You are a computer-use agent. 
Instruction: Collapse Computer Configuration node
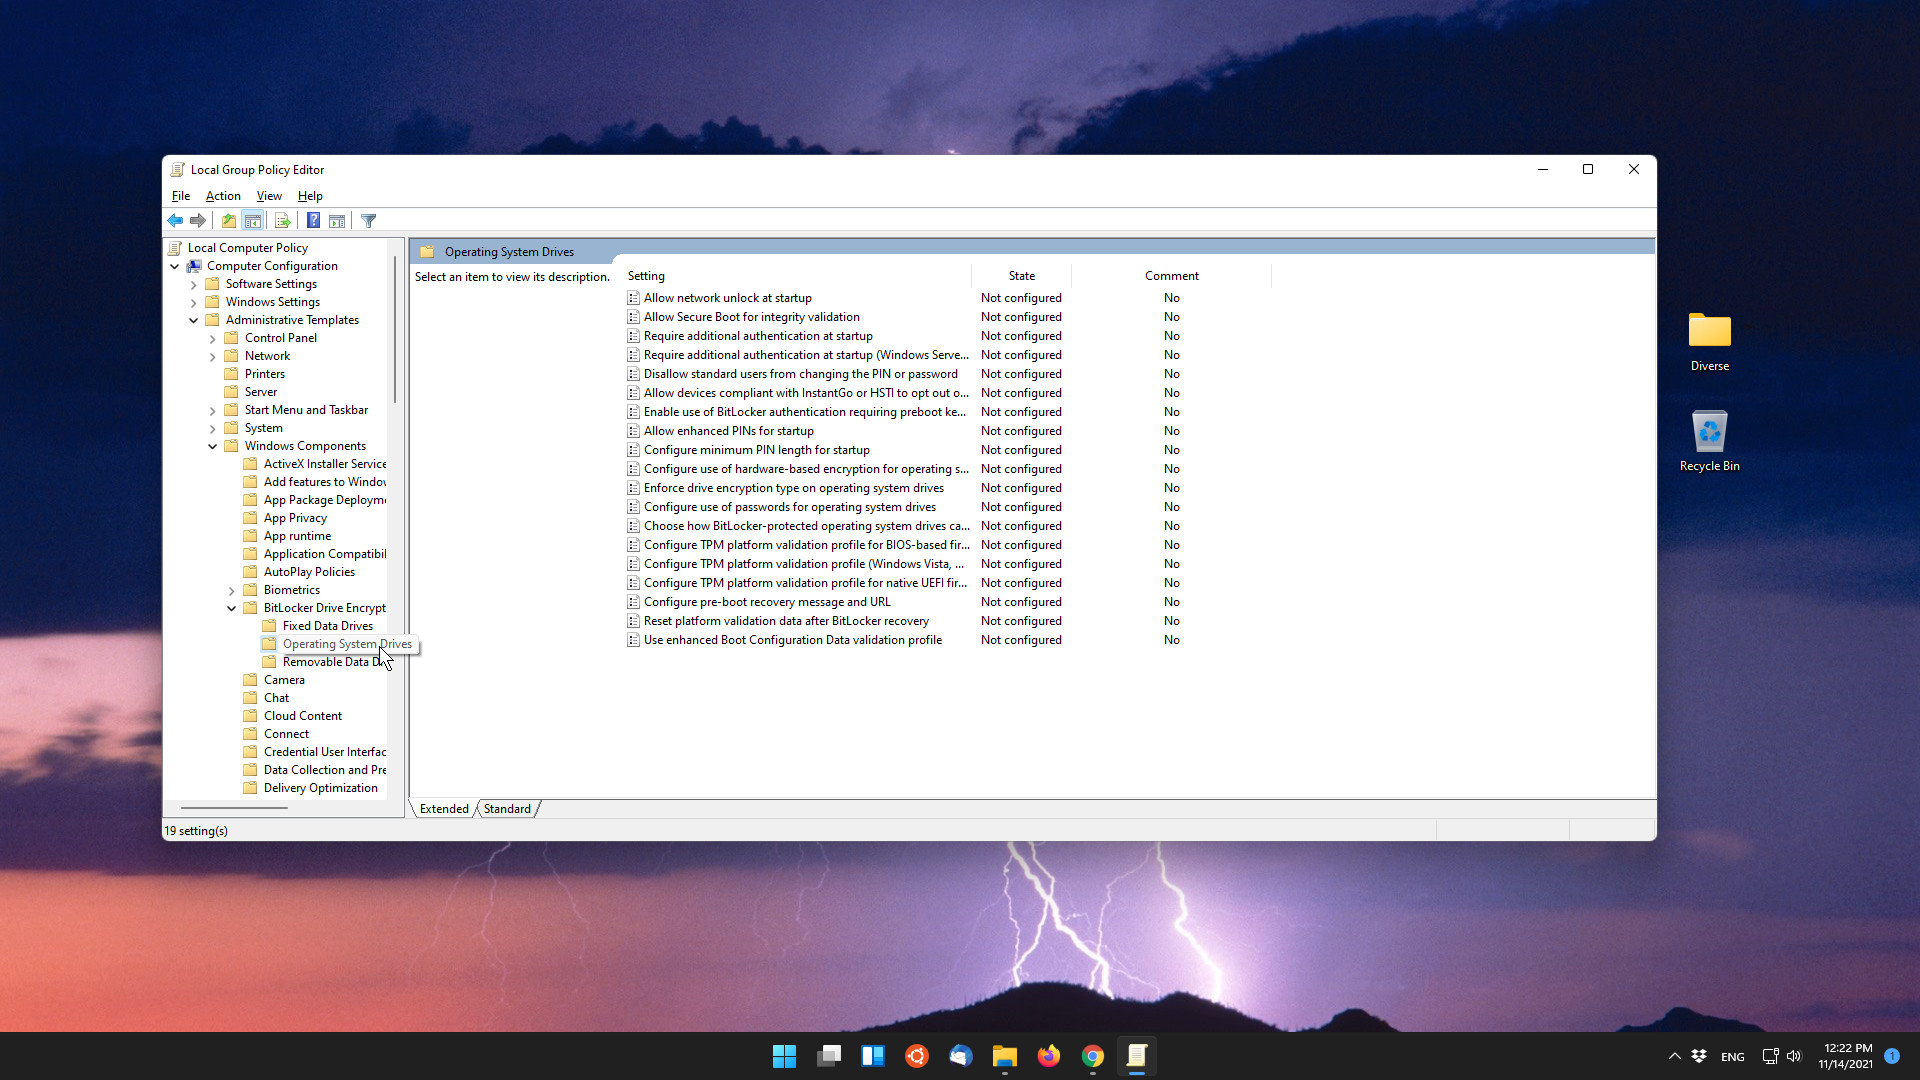point(175,266)
